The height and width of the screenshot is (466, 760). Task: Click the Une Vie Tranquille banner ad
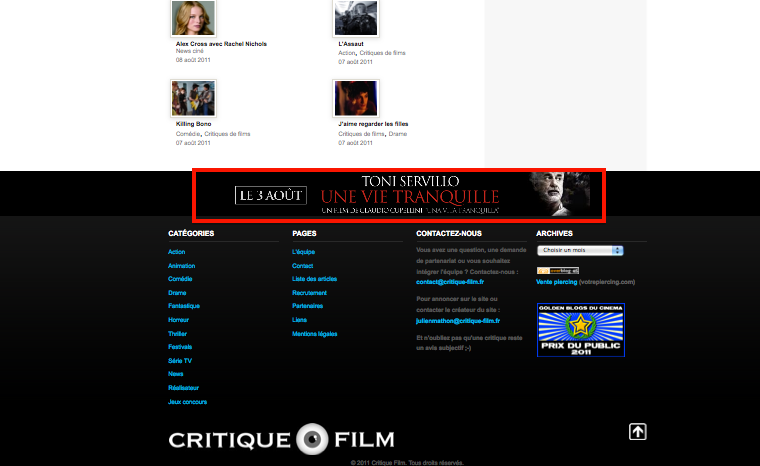click(399, 195)
